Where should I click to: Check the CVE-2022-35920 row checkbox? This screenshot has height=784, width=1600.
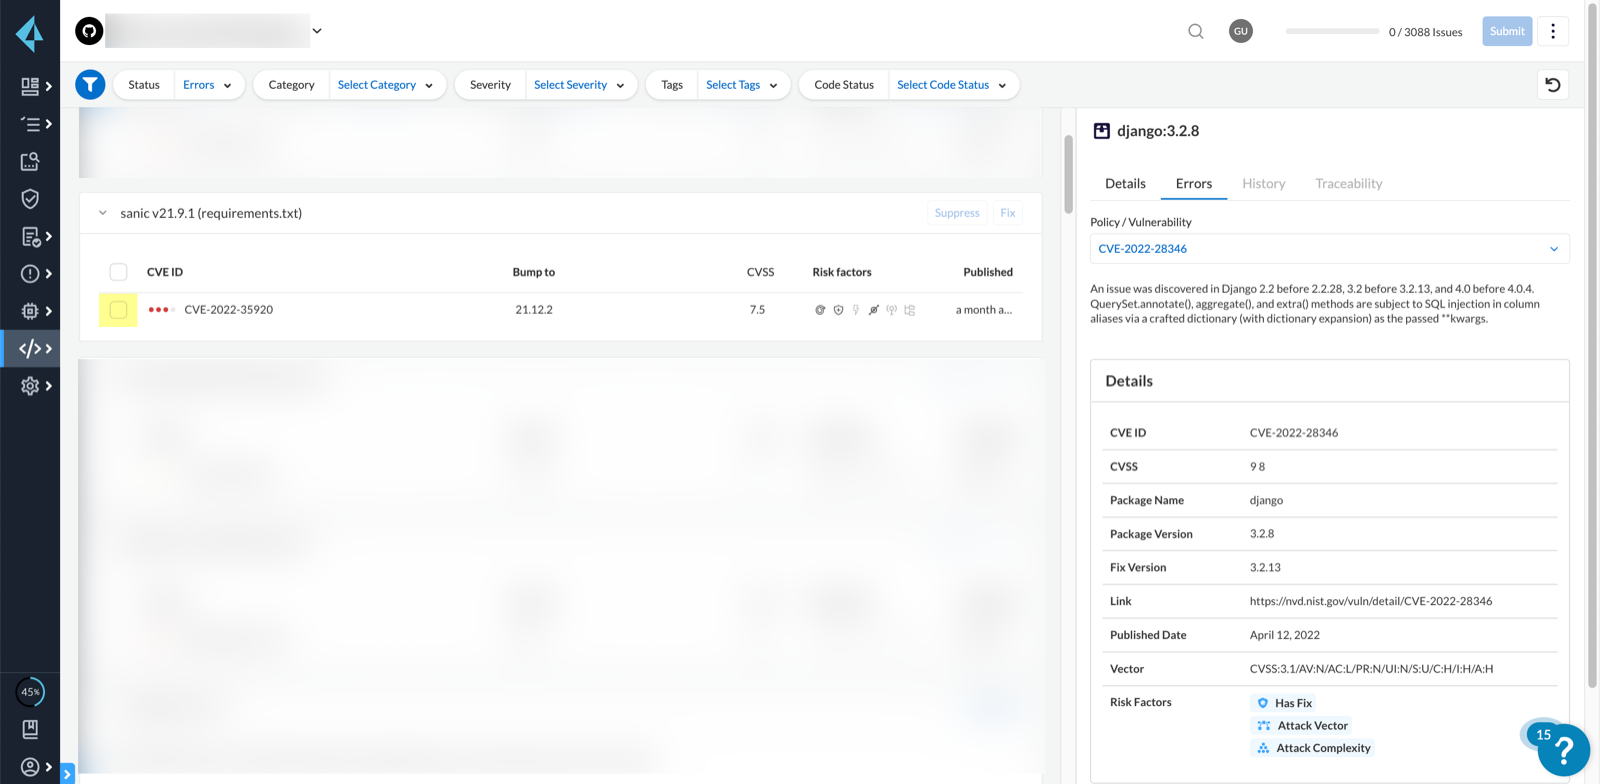pos(118,310)
